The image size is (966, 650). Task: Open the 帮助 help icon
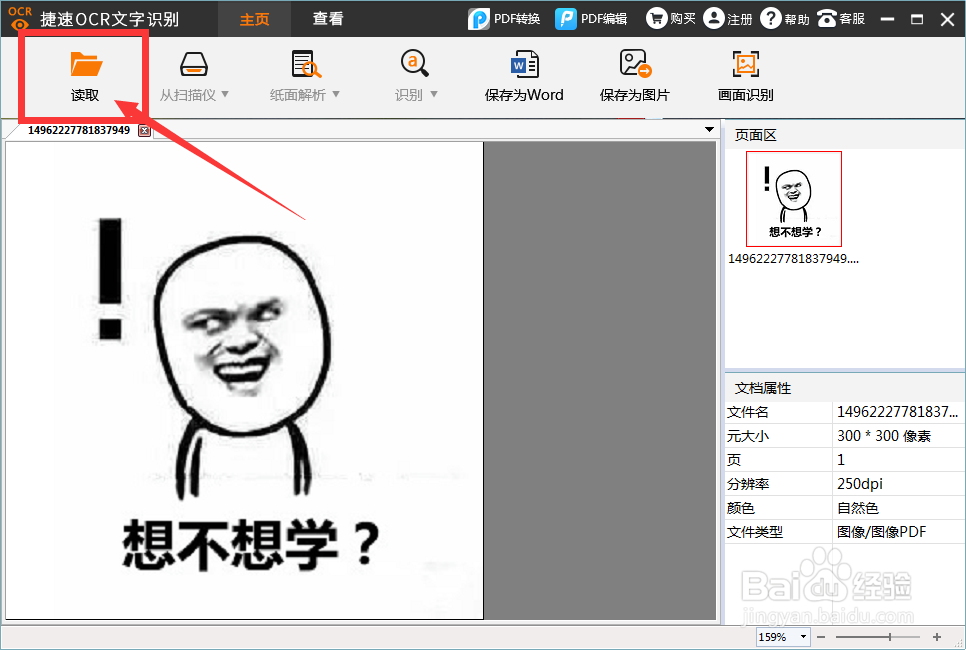click(770, 18)
